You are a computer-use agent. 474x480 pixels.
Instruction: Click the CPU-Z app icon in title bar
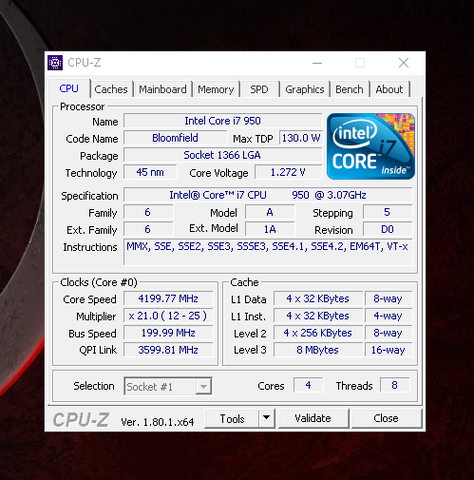[x=55, y=63]
